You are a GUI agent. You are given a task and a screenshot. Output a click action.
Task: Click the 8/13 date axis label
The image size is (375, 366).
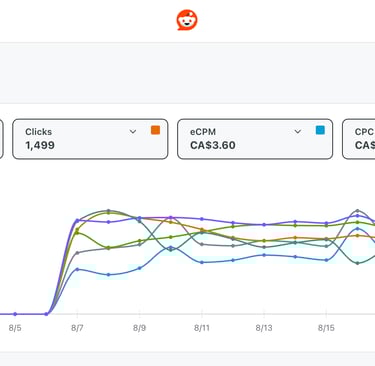[x=264, y=328]
